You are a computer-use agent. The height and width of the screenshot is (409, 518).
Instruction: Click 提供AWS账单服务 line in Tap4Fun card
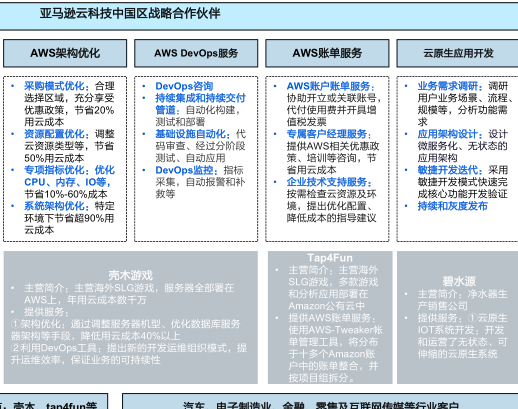click(x=332, y=318)
